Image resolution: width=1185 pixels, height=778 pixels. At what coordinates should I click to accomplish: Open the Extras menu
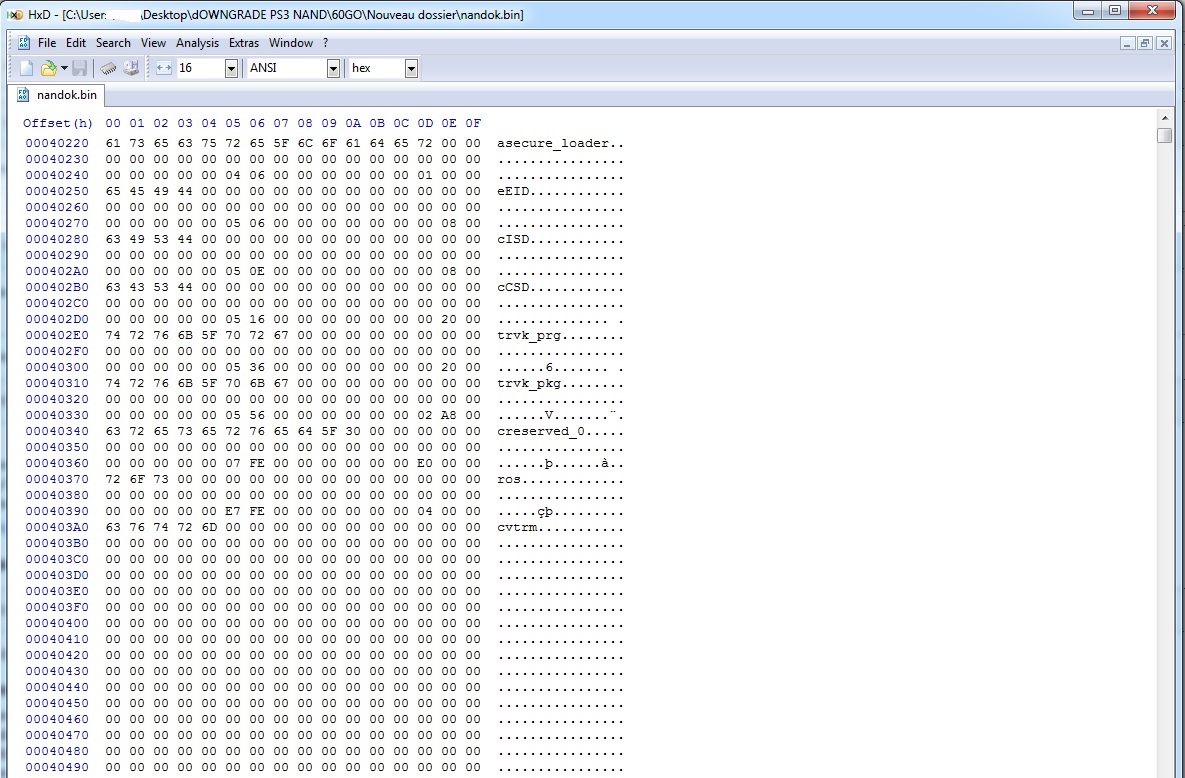(244, 43)
